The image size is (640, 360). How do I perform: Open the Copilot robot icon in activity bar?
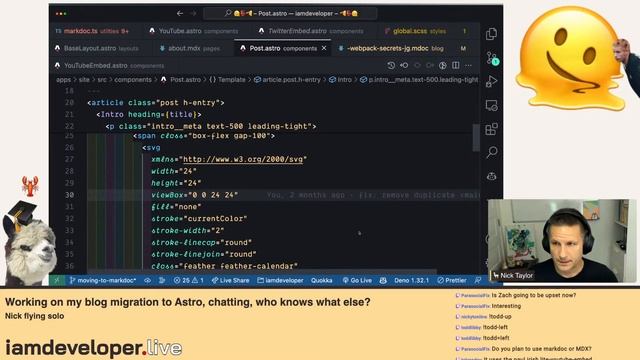pos(491,176)
